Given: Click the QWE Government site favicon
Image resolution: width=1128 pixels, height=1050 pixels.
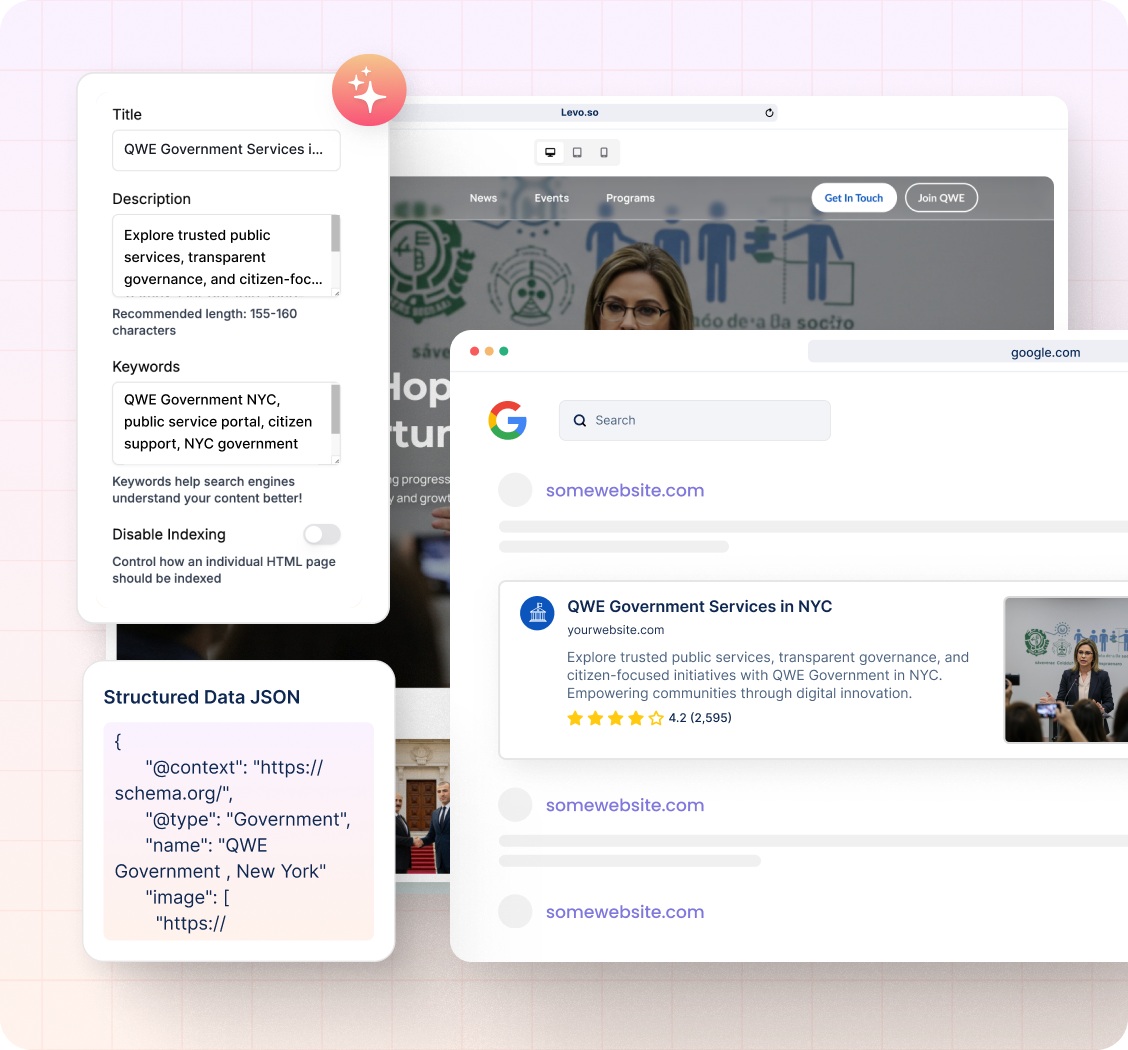Looking at the screenshot, I should coord(537,613).
